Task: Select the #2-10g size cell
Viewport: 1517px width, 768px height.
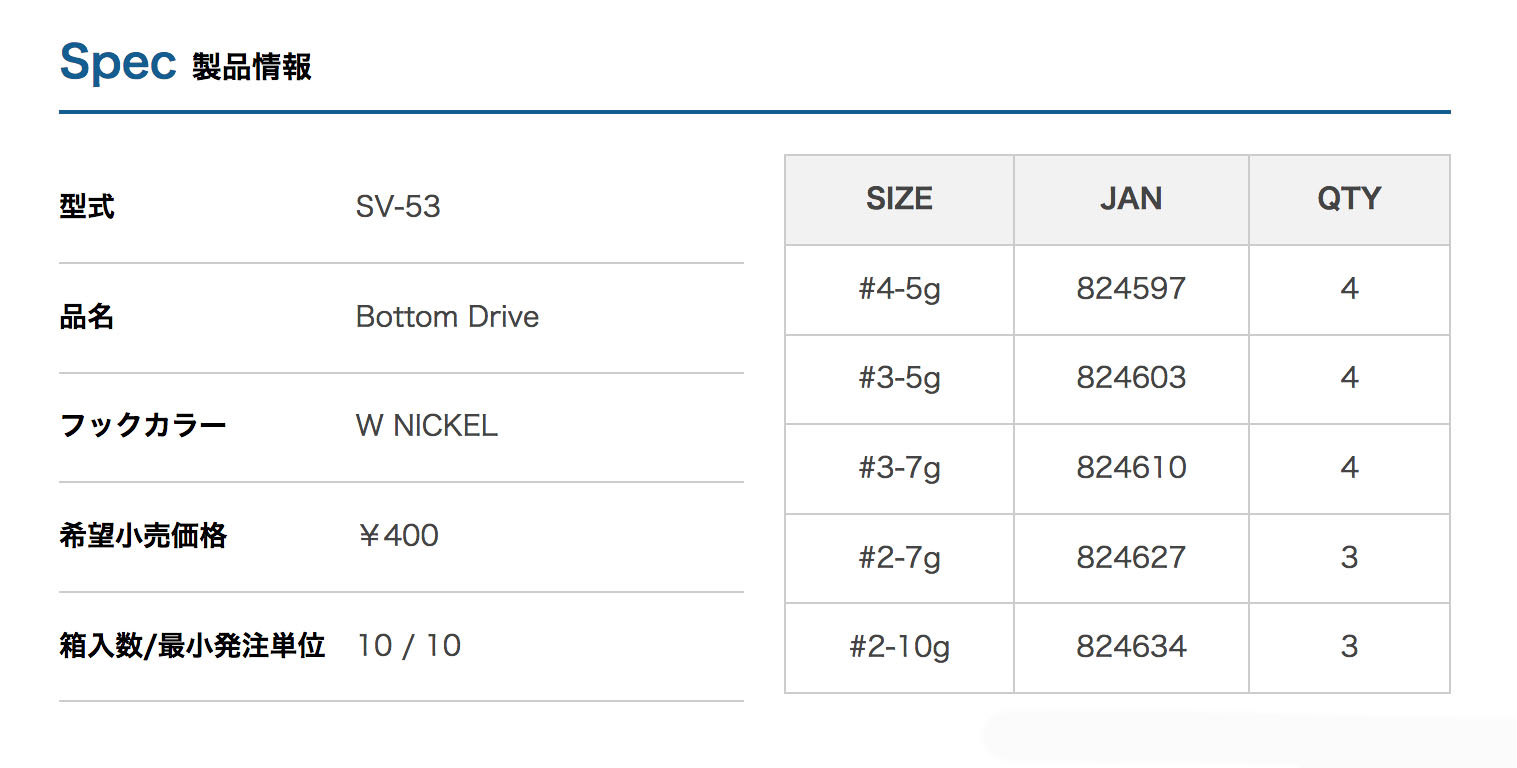Action: (x=899, y=647)
